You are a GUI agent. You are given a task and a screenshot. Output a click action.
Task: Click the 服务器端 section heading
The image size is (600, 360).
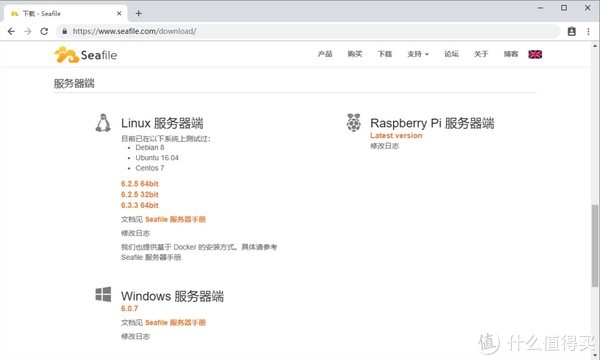(74, 83)
